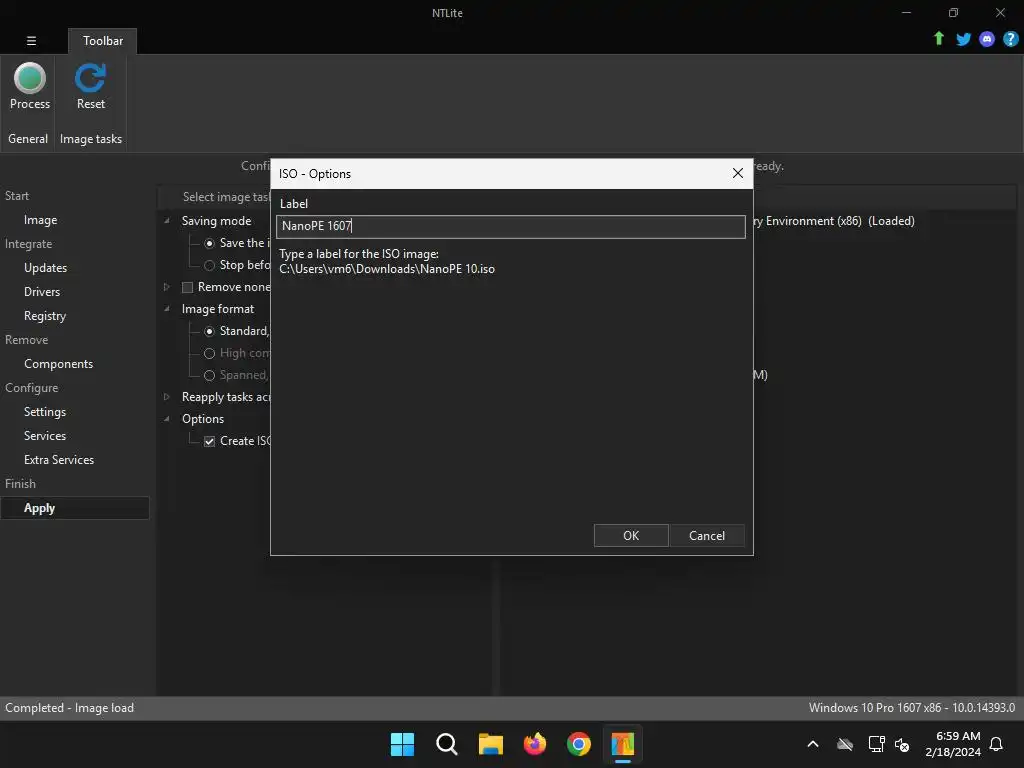Open File Explorer from taskbar
This screenshot has height=768, width=1024.
[x=490, y=744]
